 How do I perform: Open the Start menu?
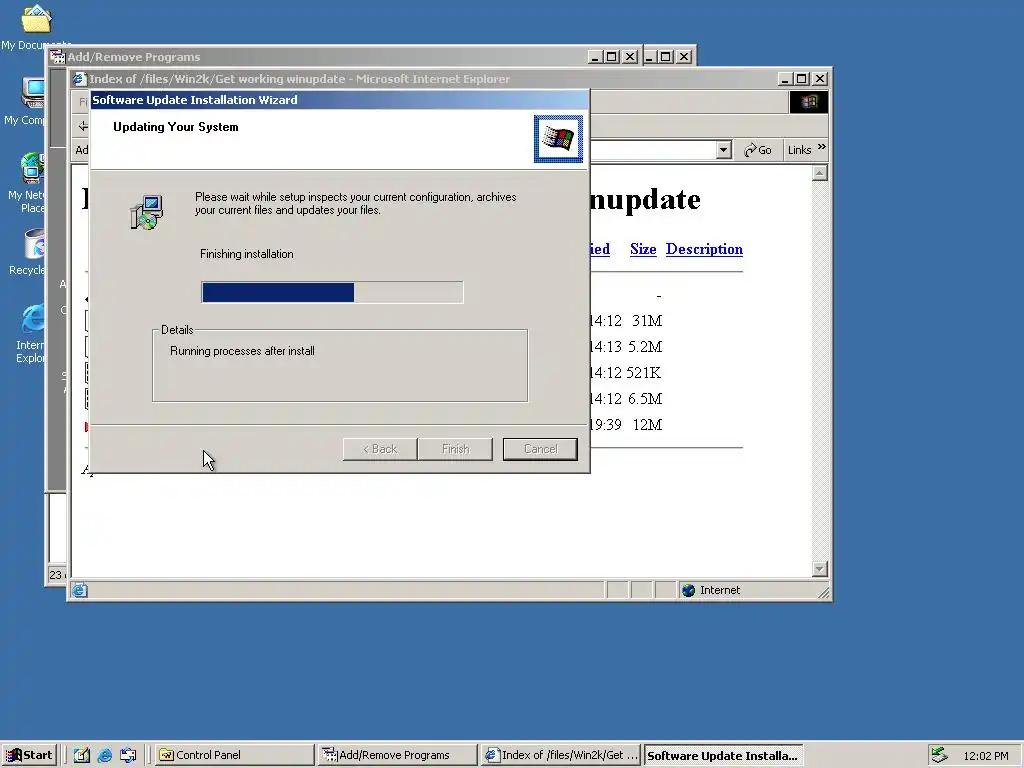29,755
